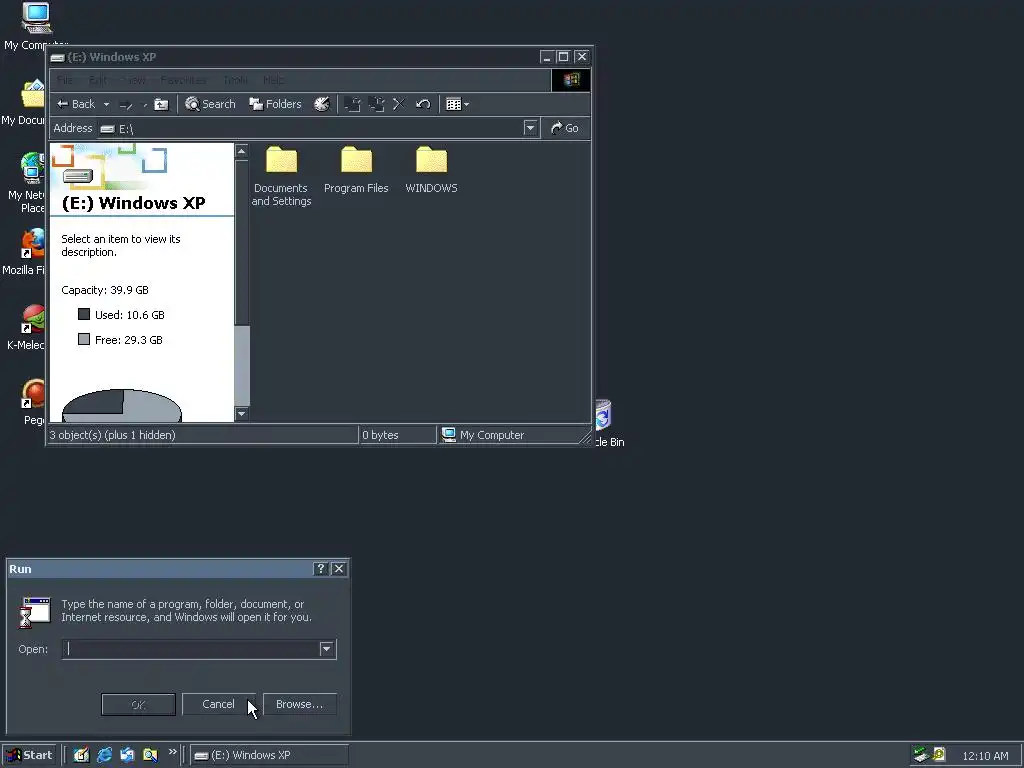Expand the Address bar dropdown
1024x768 pixels.
pyautogui.click(x=530, y=128)
